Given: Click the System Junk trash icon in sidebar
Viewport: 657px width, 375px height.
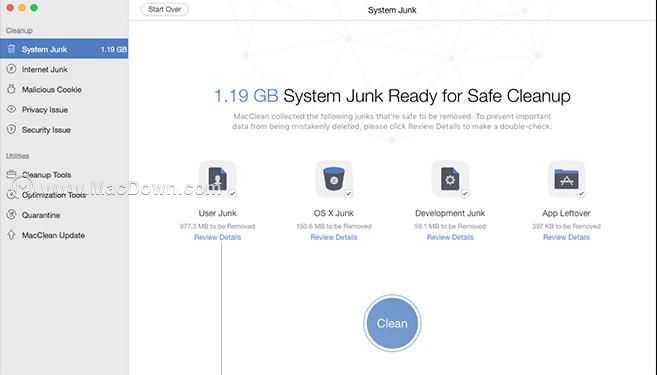Looking at the screenshot, I should pos(11,49).
